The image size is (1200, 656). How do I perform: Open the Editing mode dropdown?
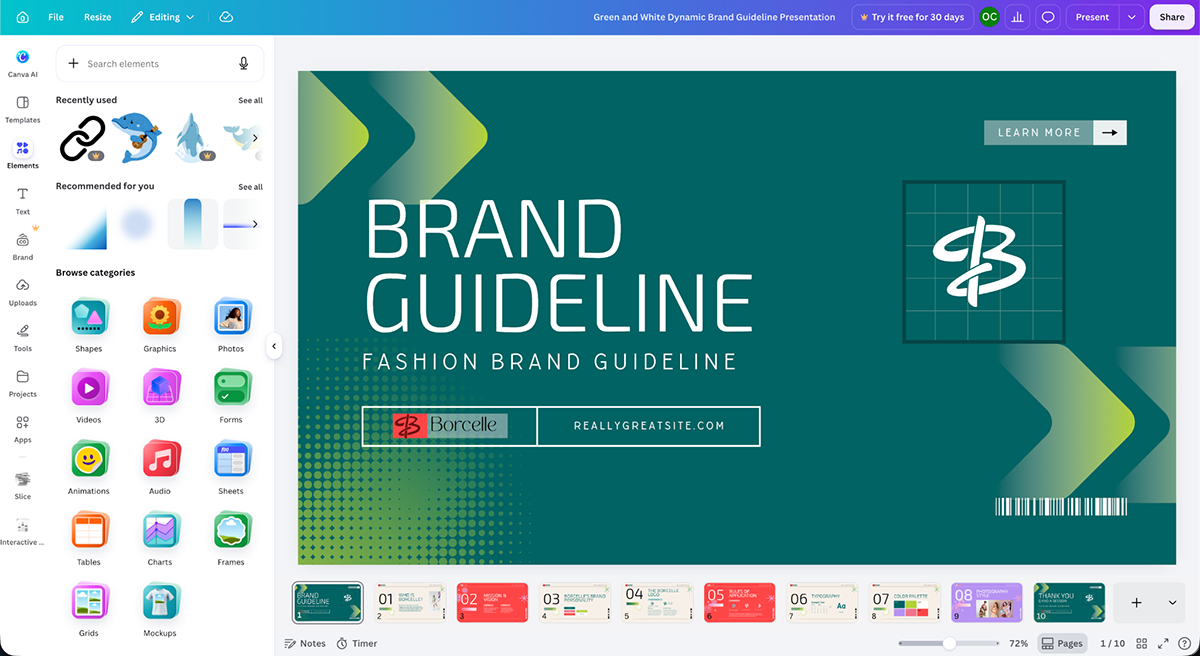pyautogui.click(x=163, y=17)
